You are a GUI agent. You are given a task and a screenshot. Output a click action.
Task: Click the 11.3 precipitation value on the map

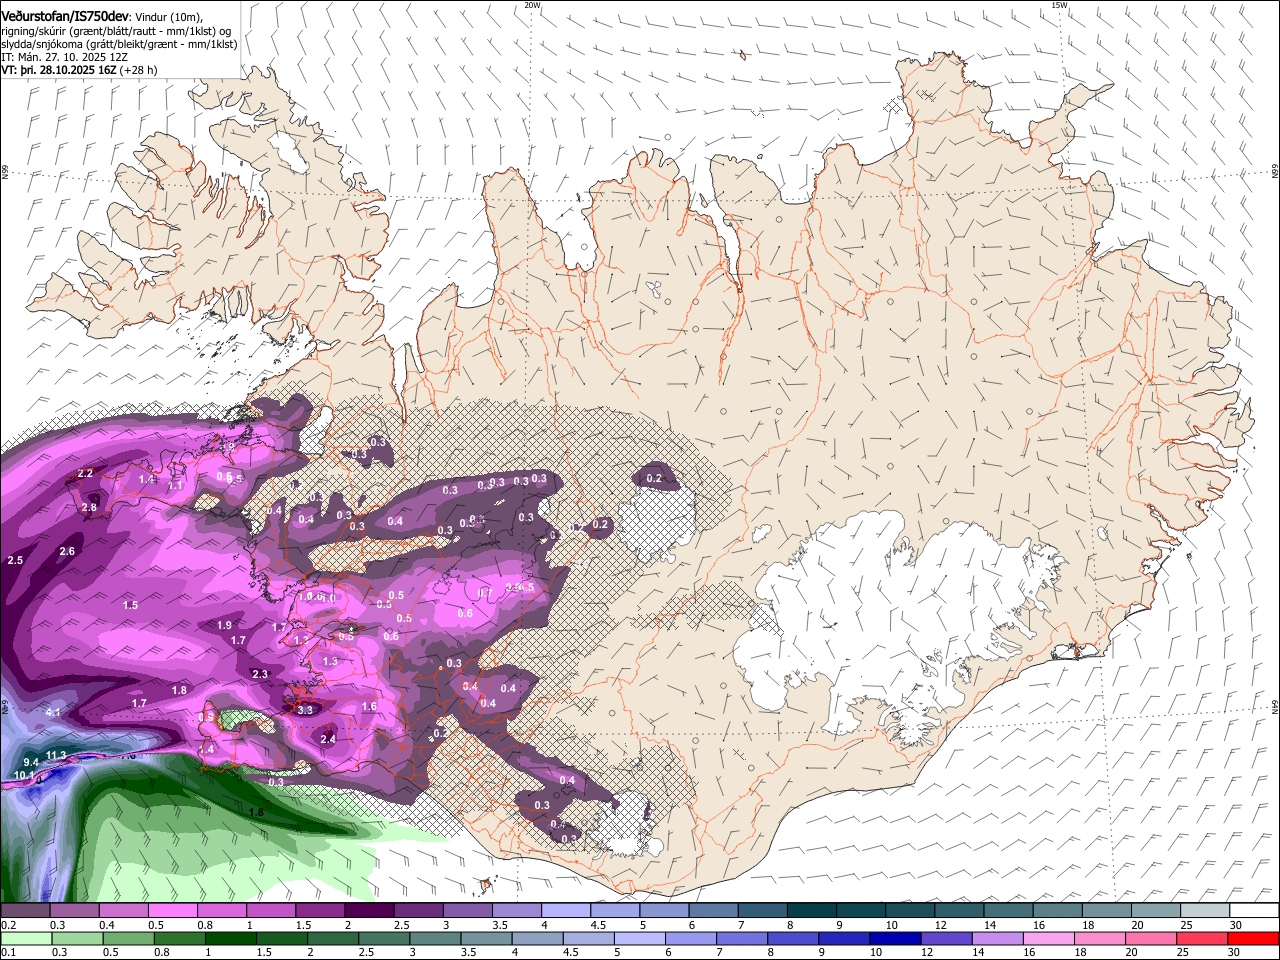[56, 756]
